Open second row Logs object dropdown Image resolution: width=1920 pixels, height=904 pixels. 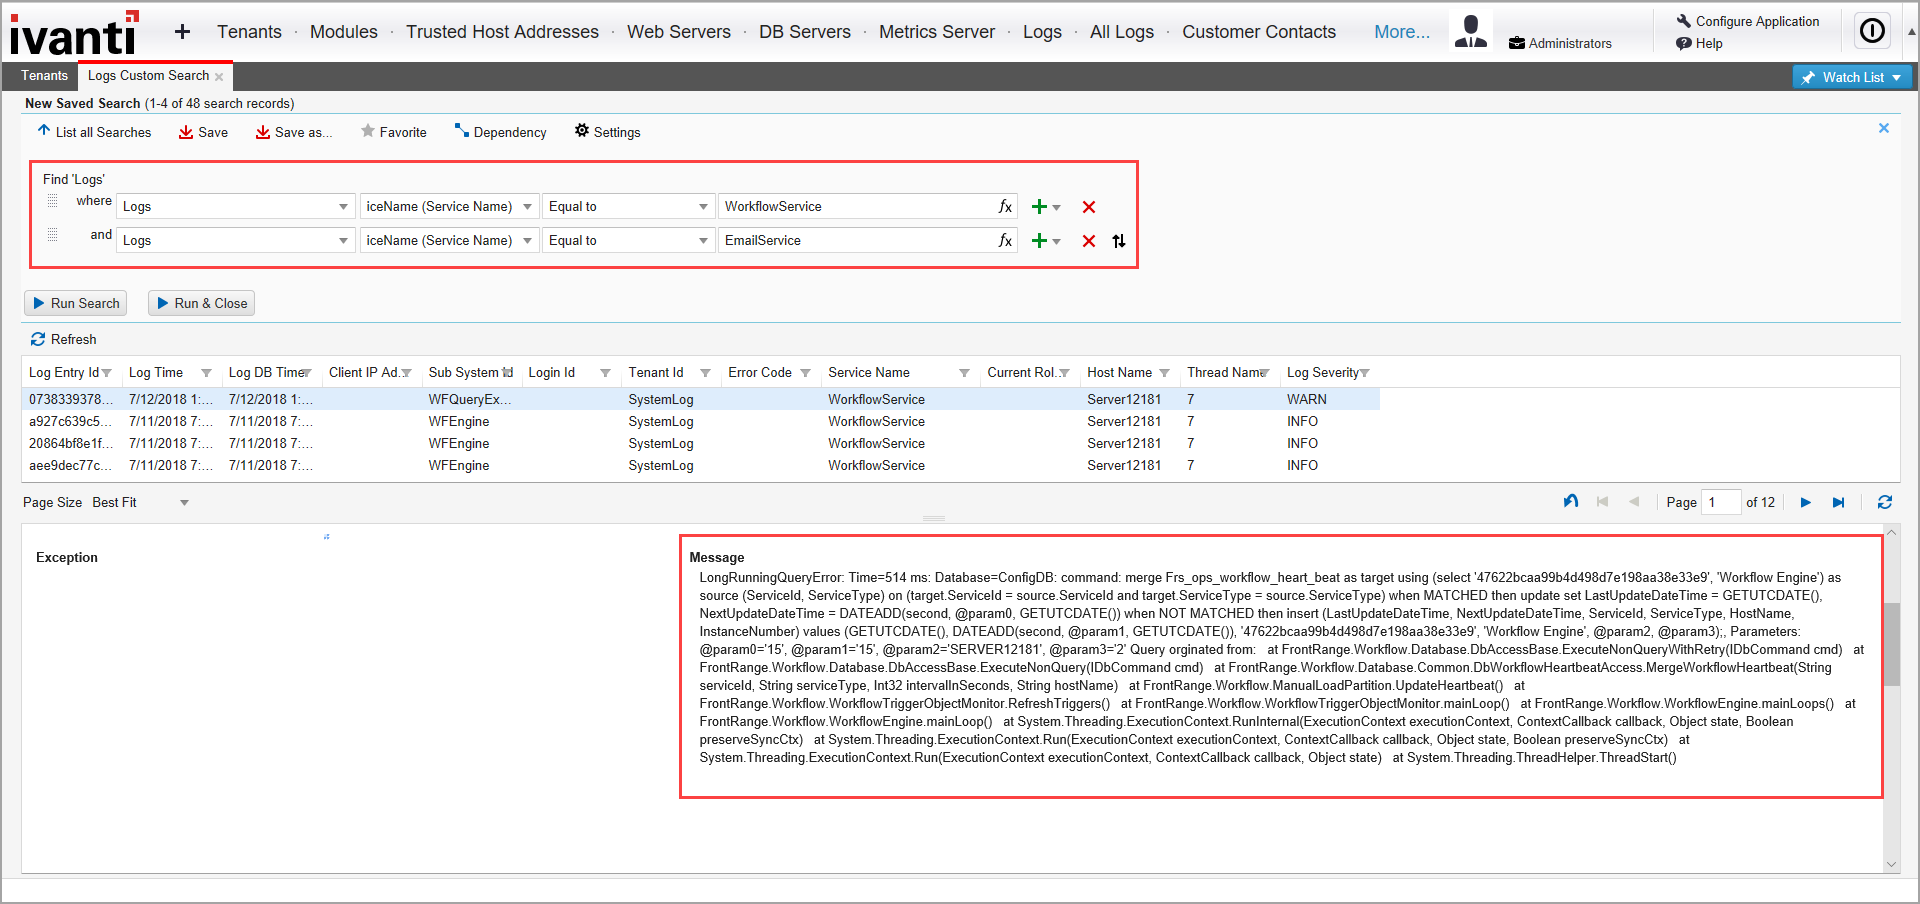pos(343,241)
